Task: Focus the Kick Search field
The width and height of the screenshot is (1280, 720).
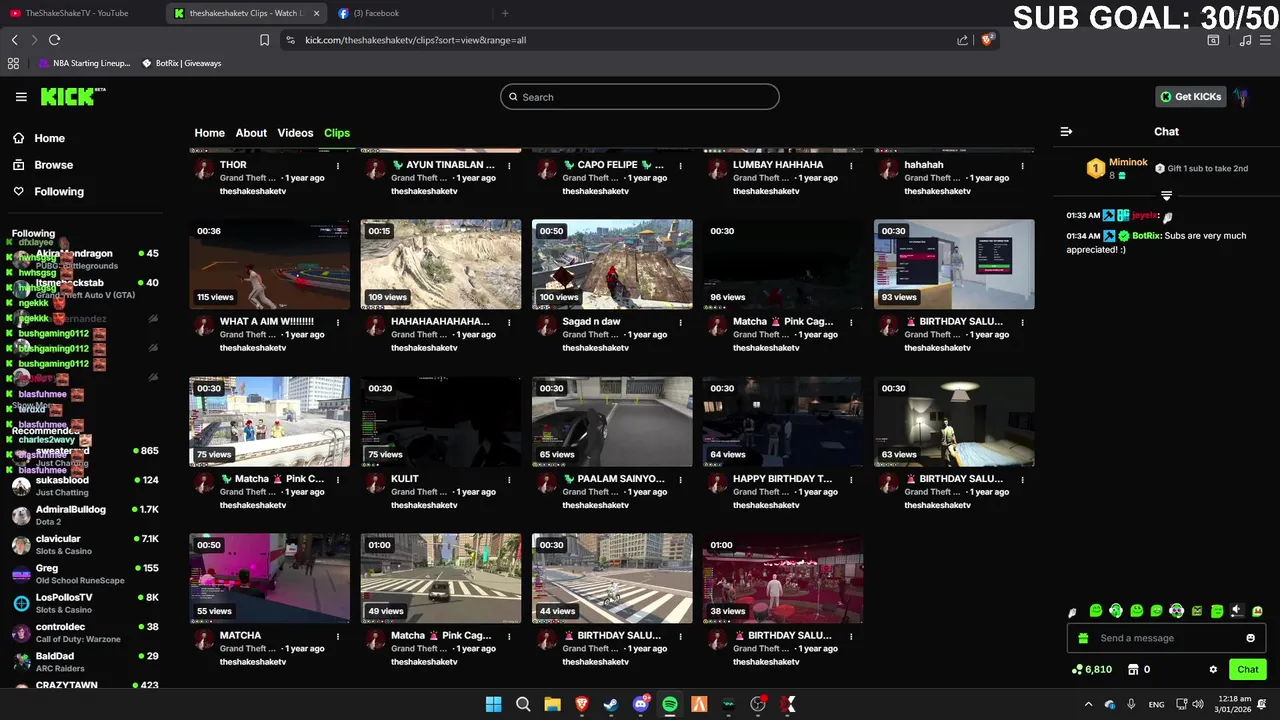Action: point(640,97)
